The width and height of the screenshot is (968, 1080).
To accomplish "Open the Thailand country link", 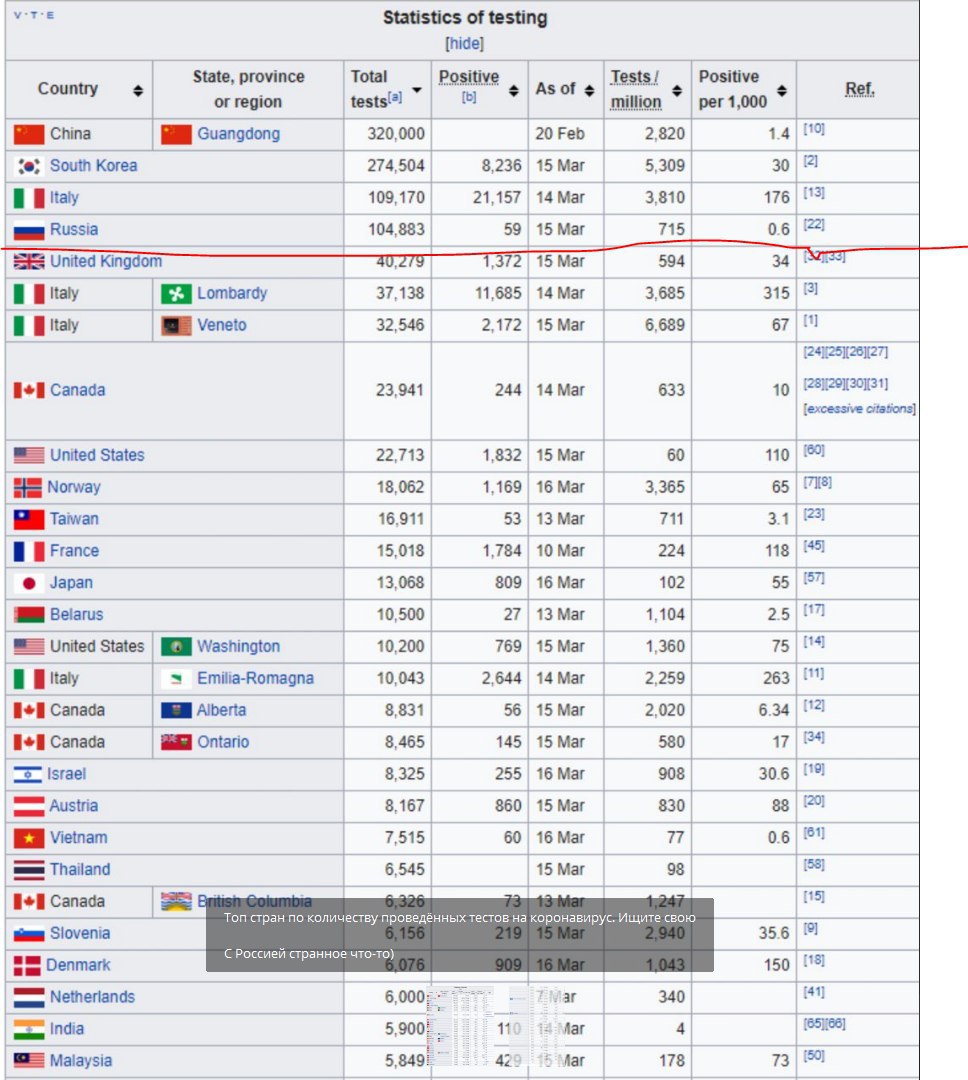I will click(80, 870).
